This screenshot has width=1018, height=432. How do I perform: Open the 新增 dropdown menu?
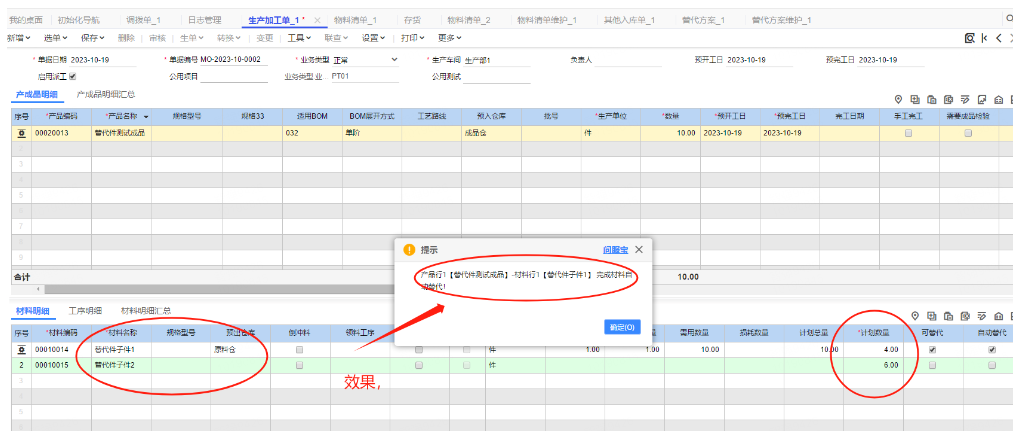[19, 38]
